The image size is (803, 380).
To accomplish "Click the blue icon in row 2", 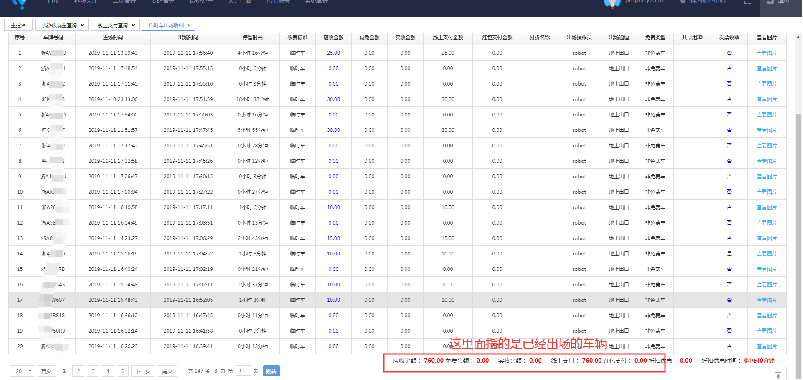I will click(729, 68).
